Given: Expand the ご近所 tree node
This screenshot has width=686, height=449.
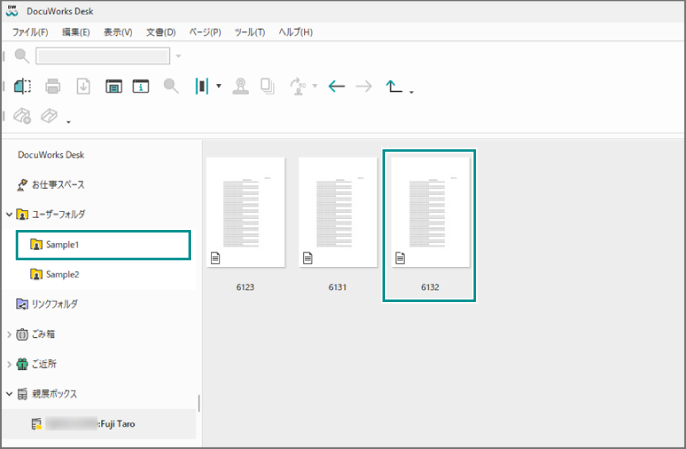Looking at the screenshot, I should coord(9,364).
